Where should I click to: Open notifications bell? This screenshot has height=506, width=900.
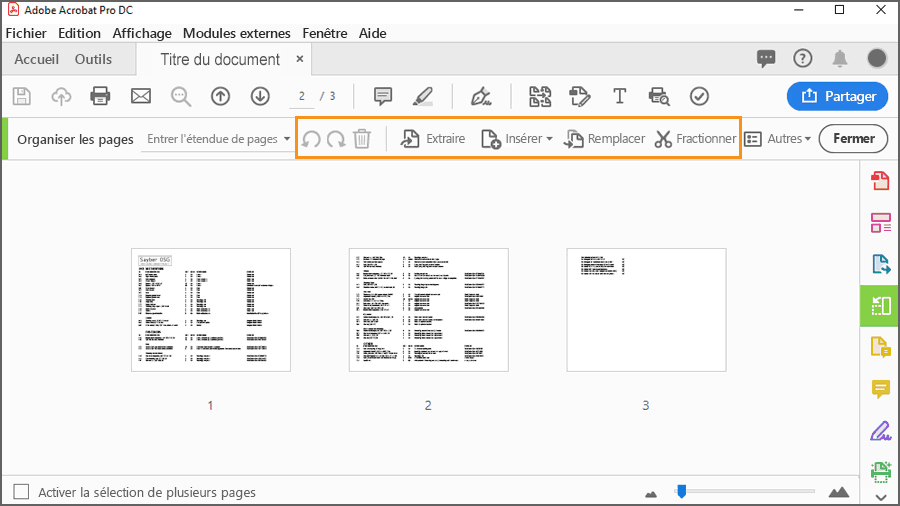click(840, 59)
